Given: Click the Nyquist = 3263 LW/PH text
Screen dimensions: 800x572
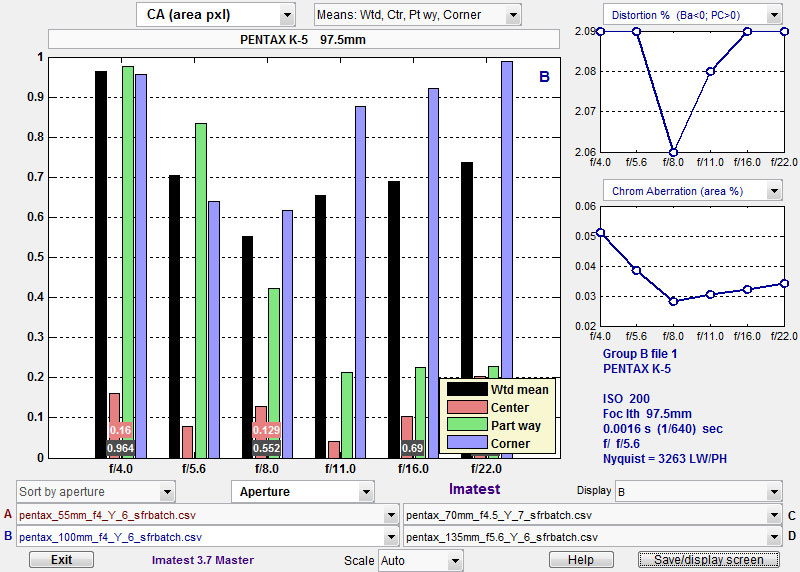Looking at the screenshot, I should pos(665,459).
